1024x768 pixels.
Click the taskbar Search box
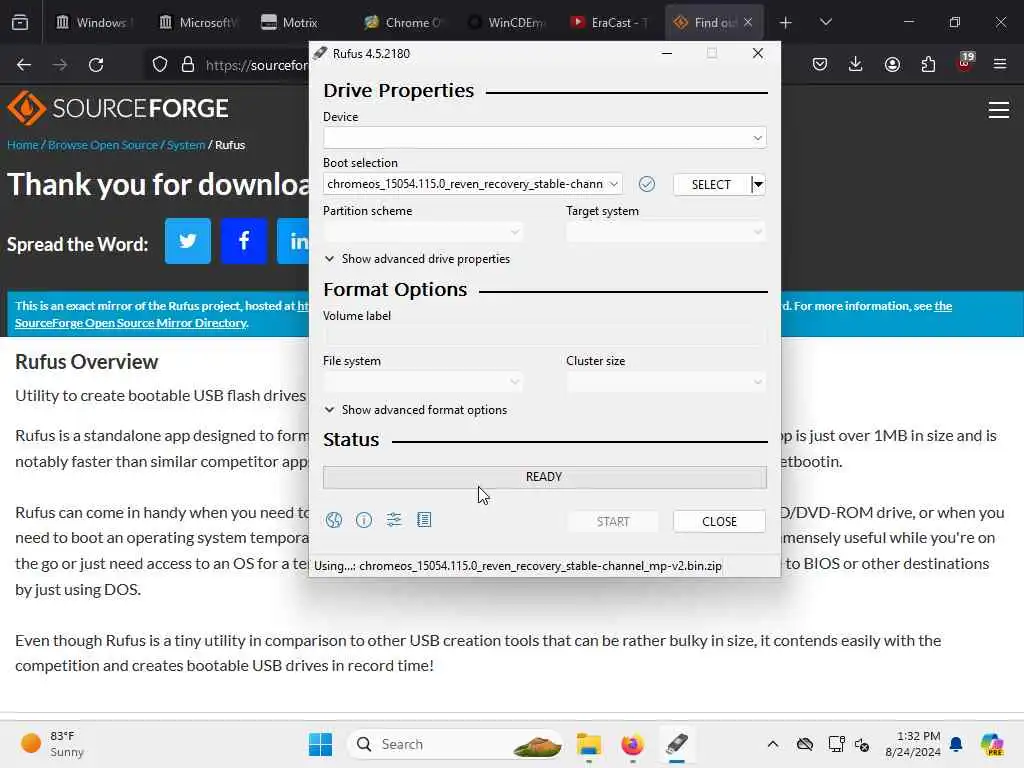coord(455,744)
